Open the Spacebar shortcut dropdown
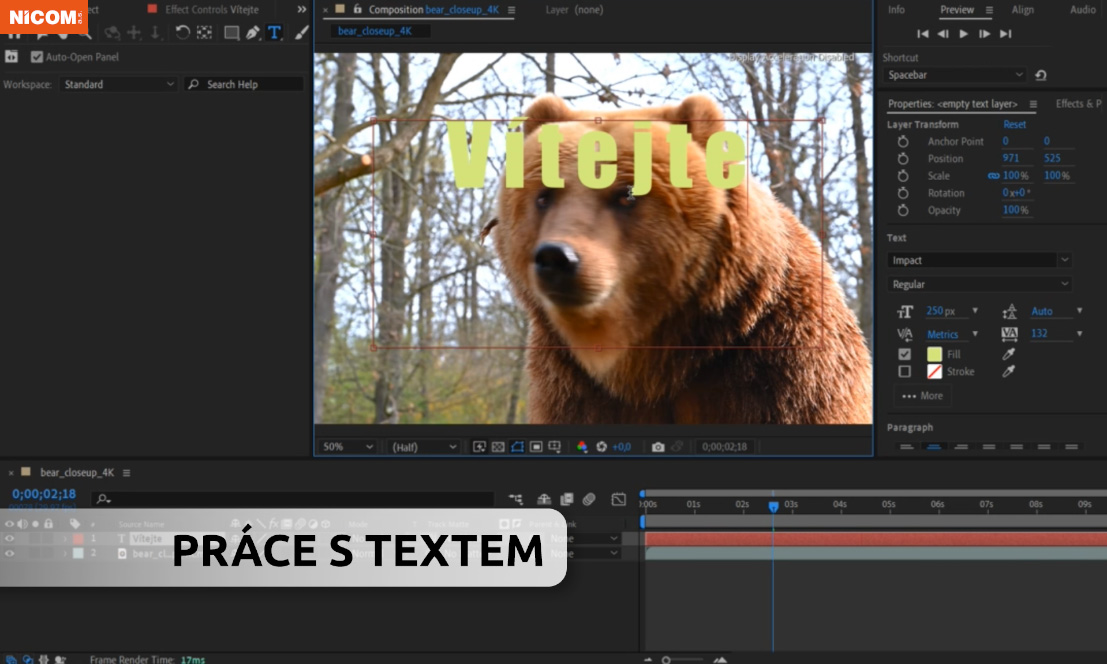Screen dimensions: 1107x664 pyautogui.click(x=955, y=75)
